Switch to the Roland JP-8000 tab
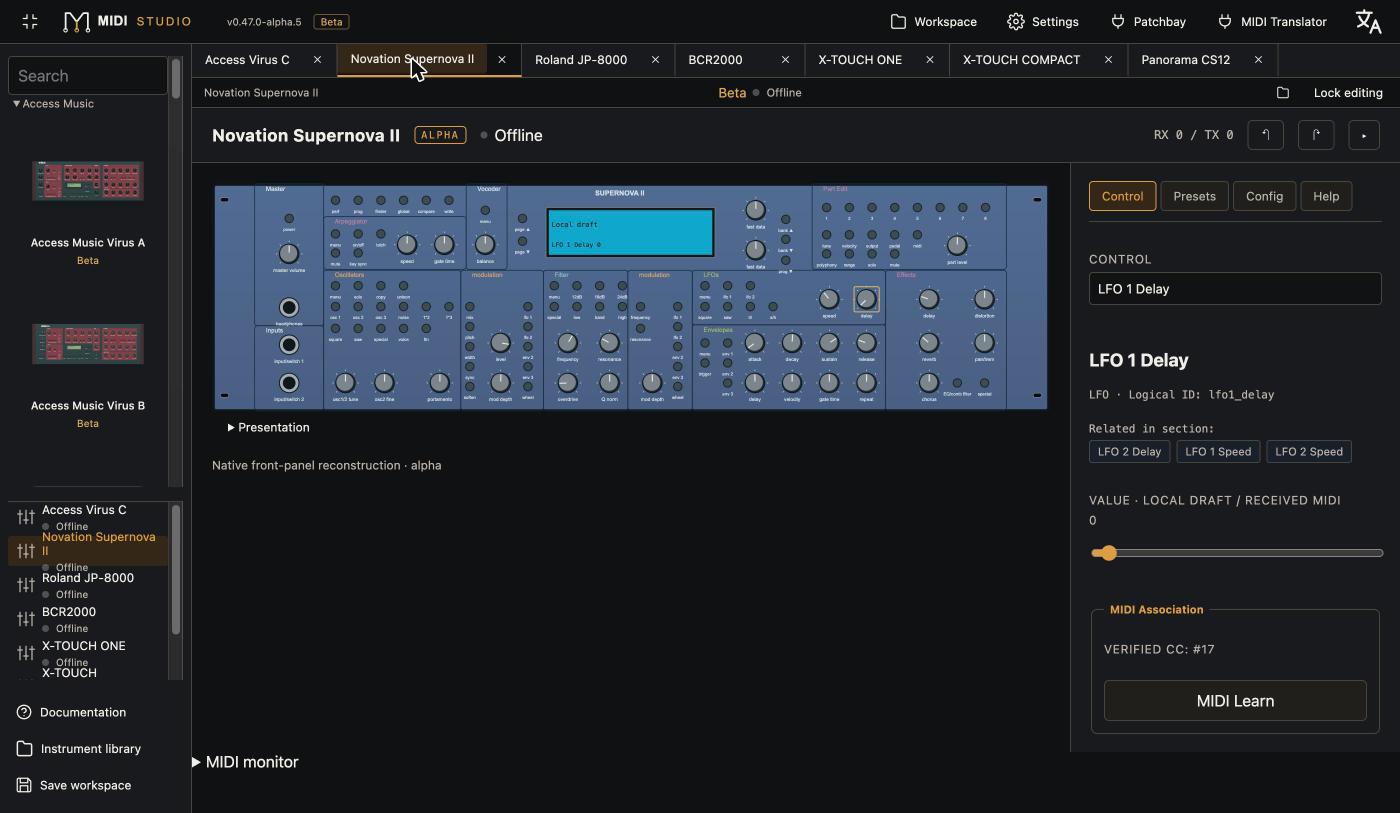This screenshot has width=1400, height=813. 581,60
